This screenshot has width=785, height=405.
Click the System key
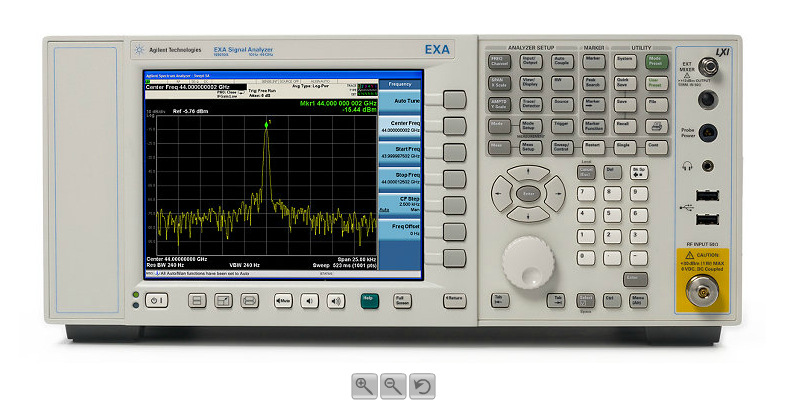[625, 62]
